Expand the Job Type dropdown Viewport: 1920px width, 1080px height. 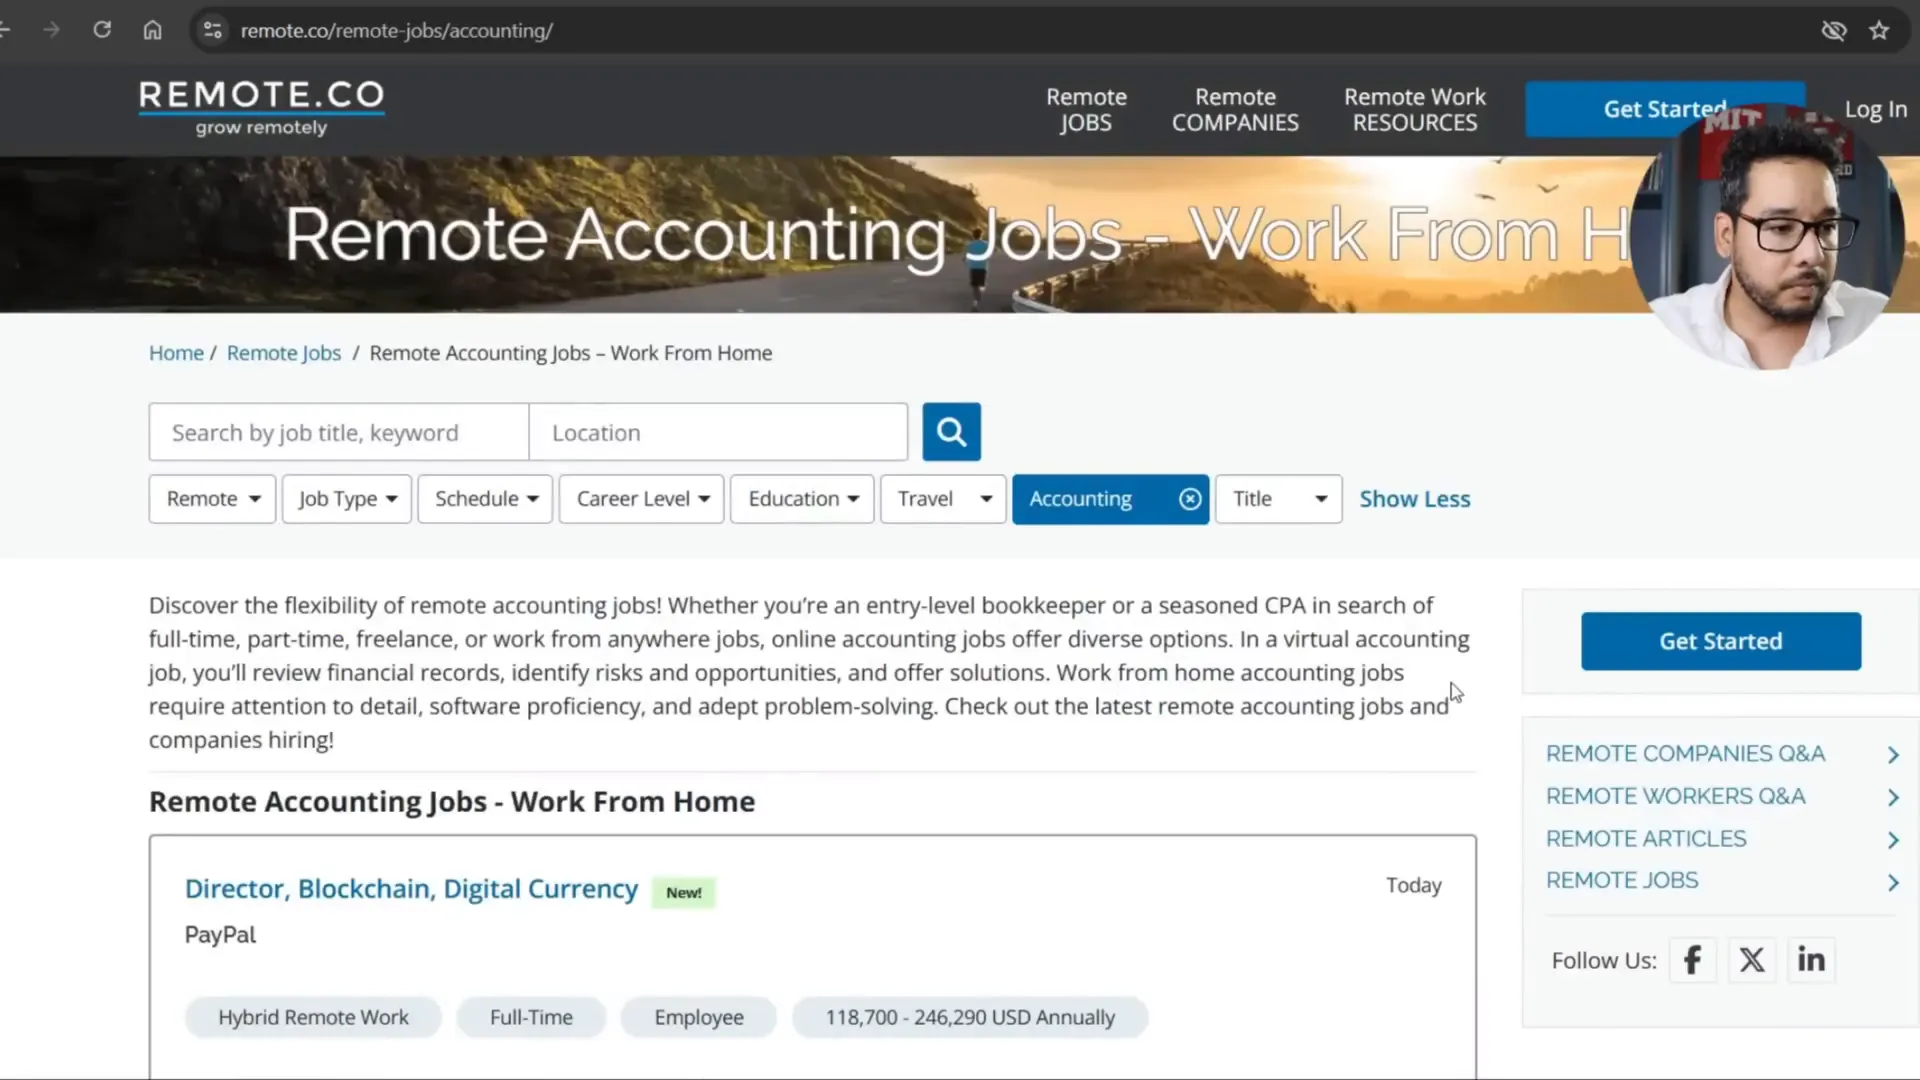(347, 499)
